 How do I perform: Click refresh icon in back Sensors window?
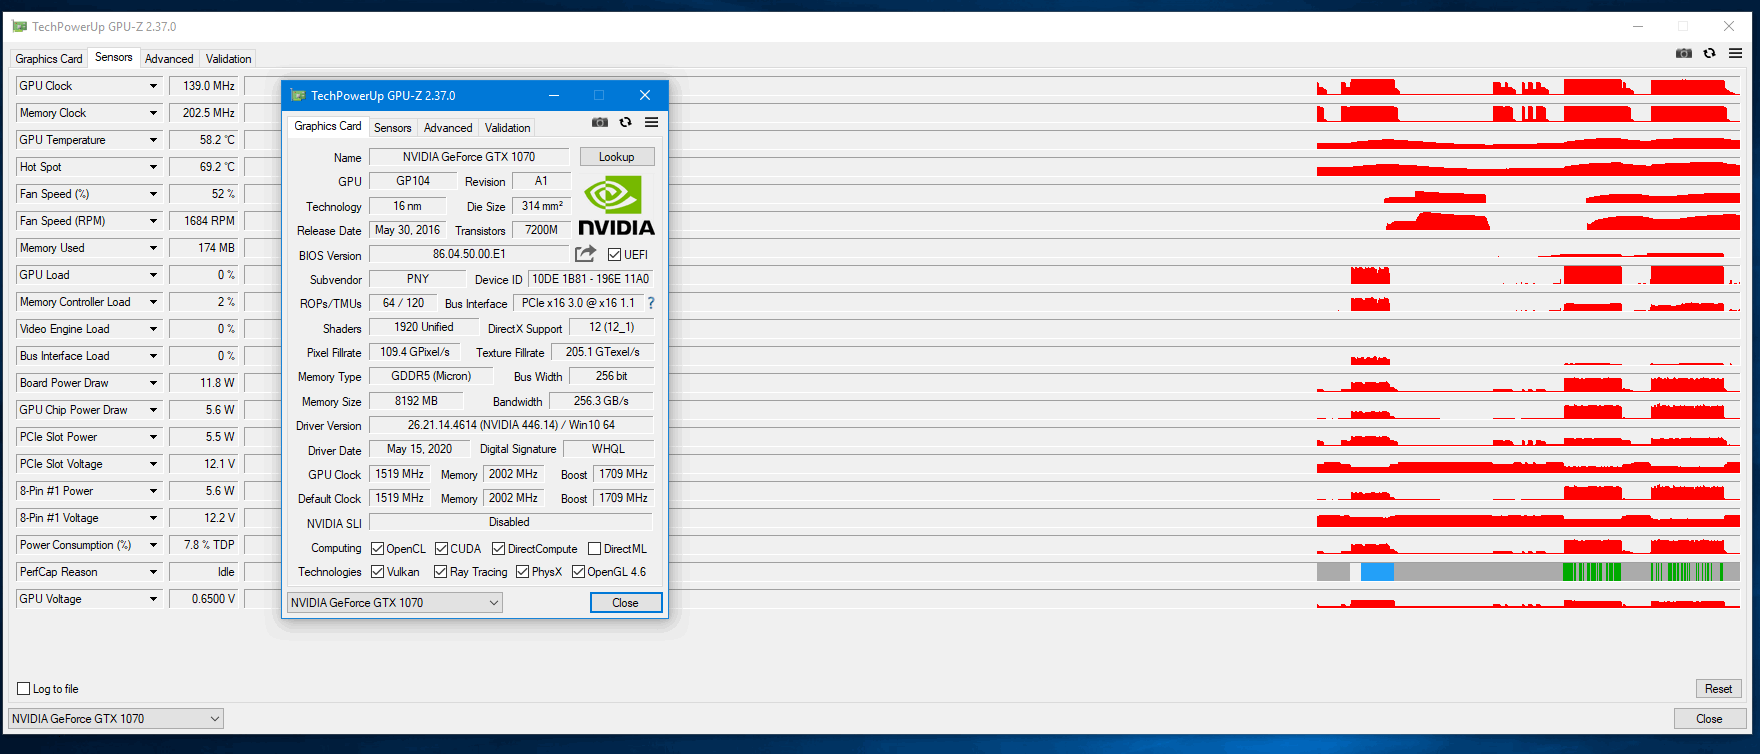pyautogui.click(x=1710, y=53)
